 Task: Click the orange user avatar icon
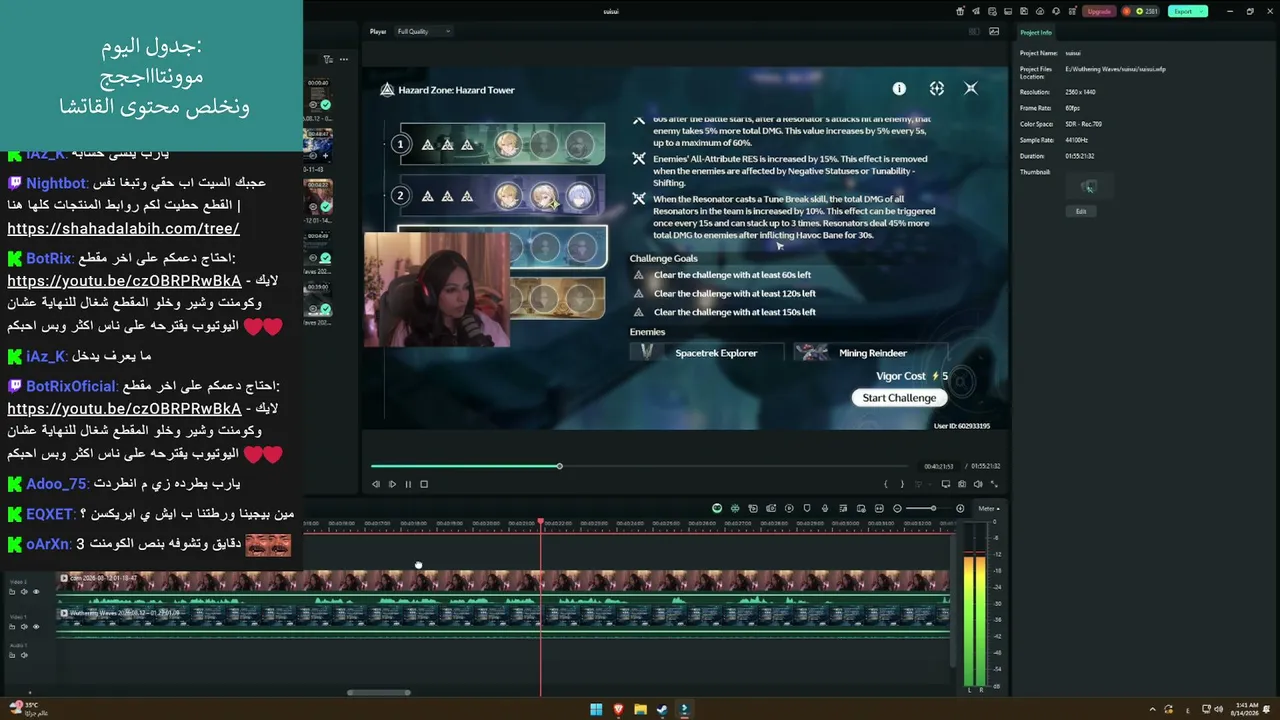(x=1127, y=11)
